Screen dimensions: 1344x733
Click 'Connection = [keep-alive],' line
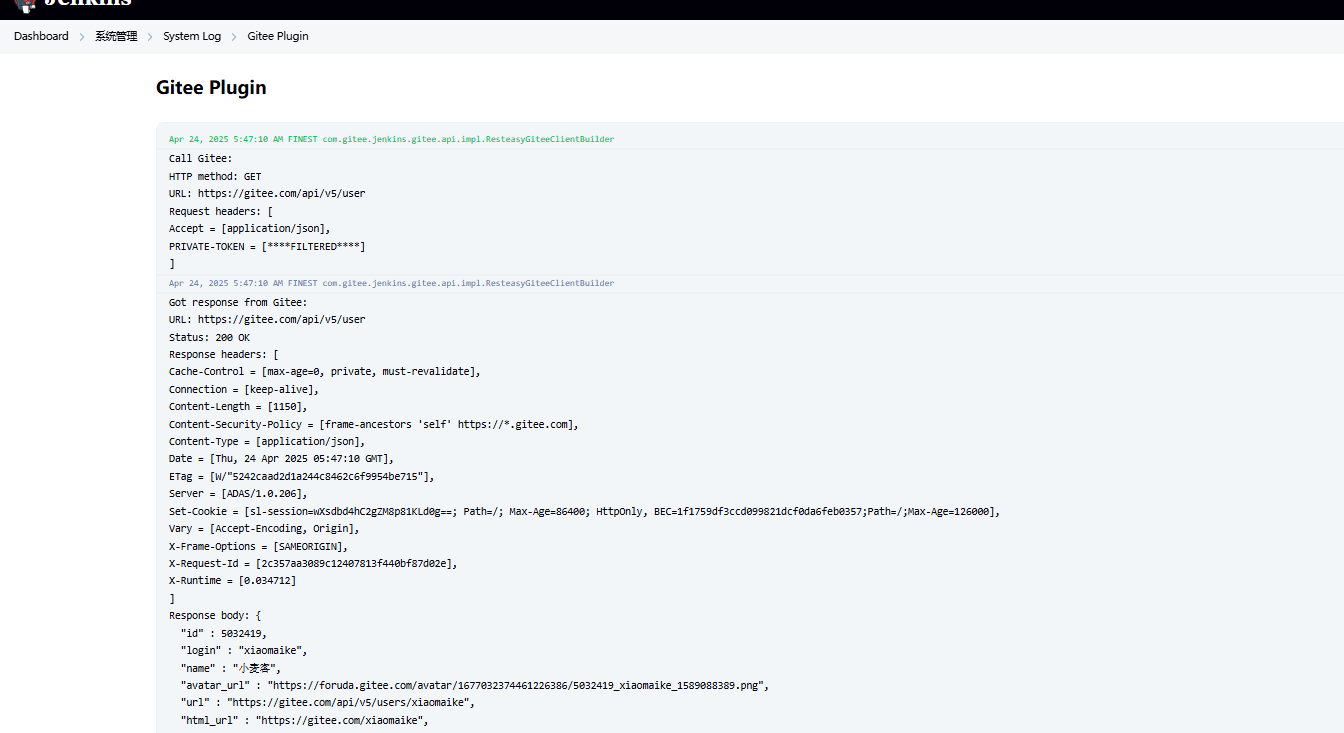(244, 389)
